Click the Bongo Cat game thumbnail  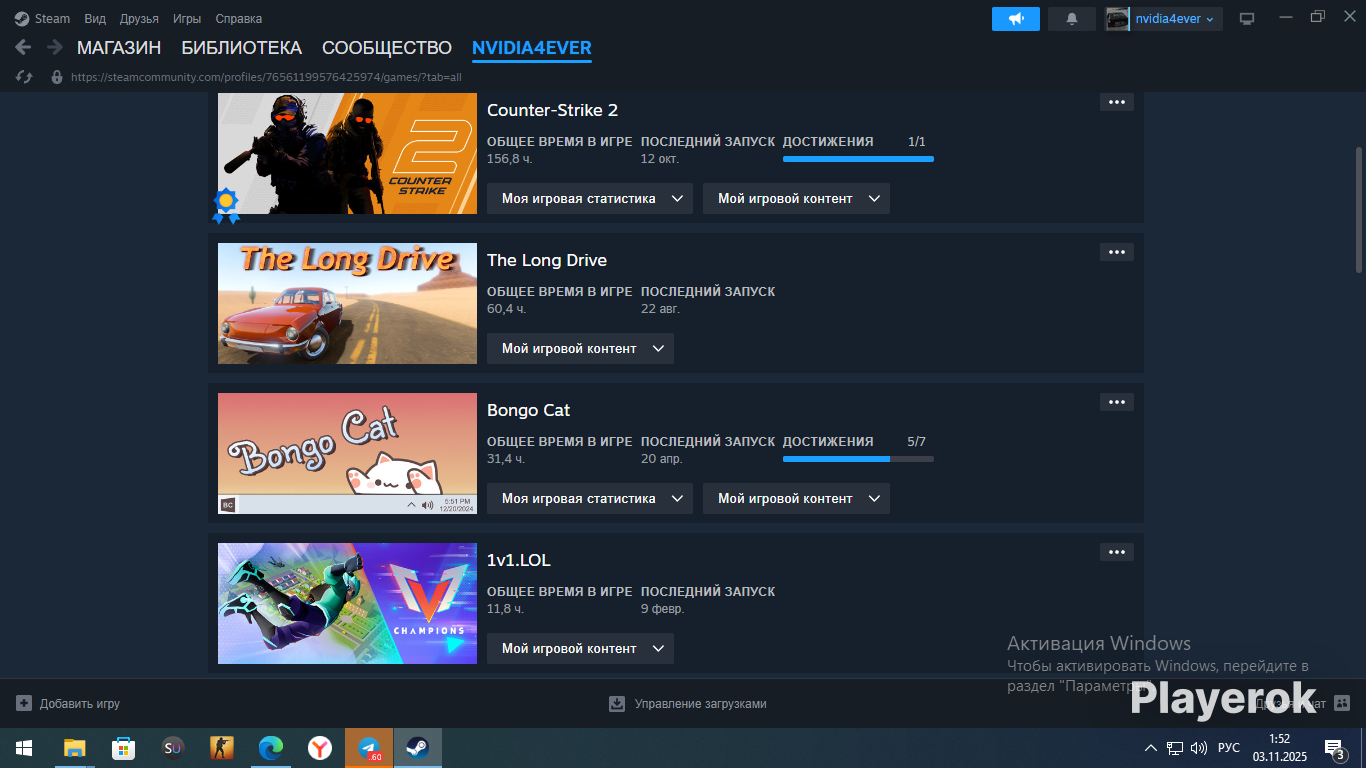click(x=347, y=453)
